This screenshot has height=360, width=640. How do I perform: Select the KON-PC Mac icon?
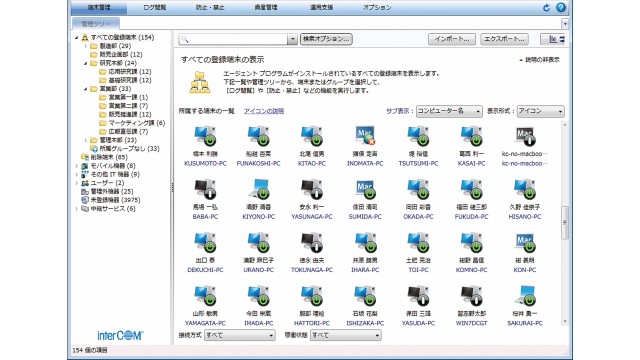pos(525,243)
